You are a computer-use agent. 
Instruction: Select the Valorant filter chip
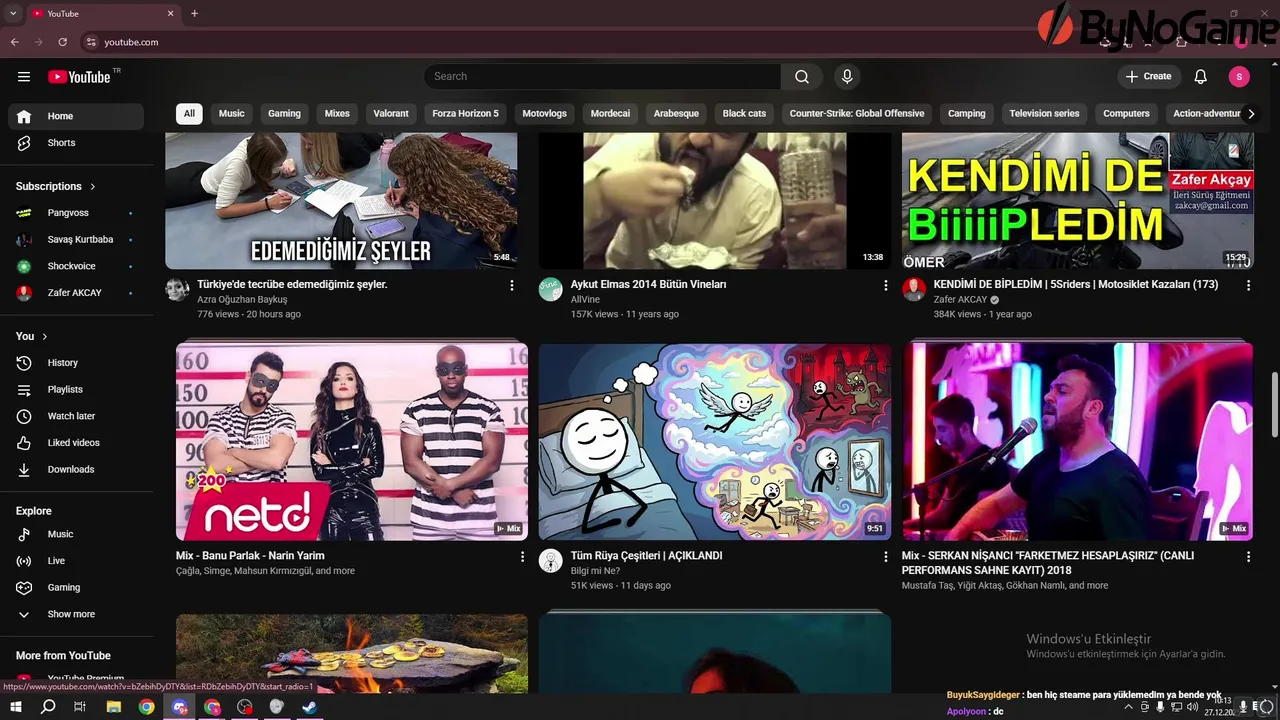[x=391, y=114]
